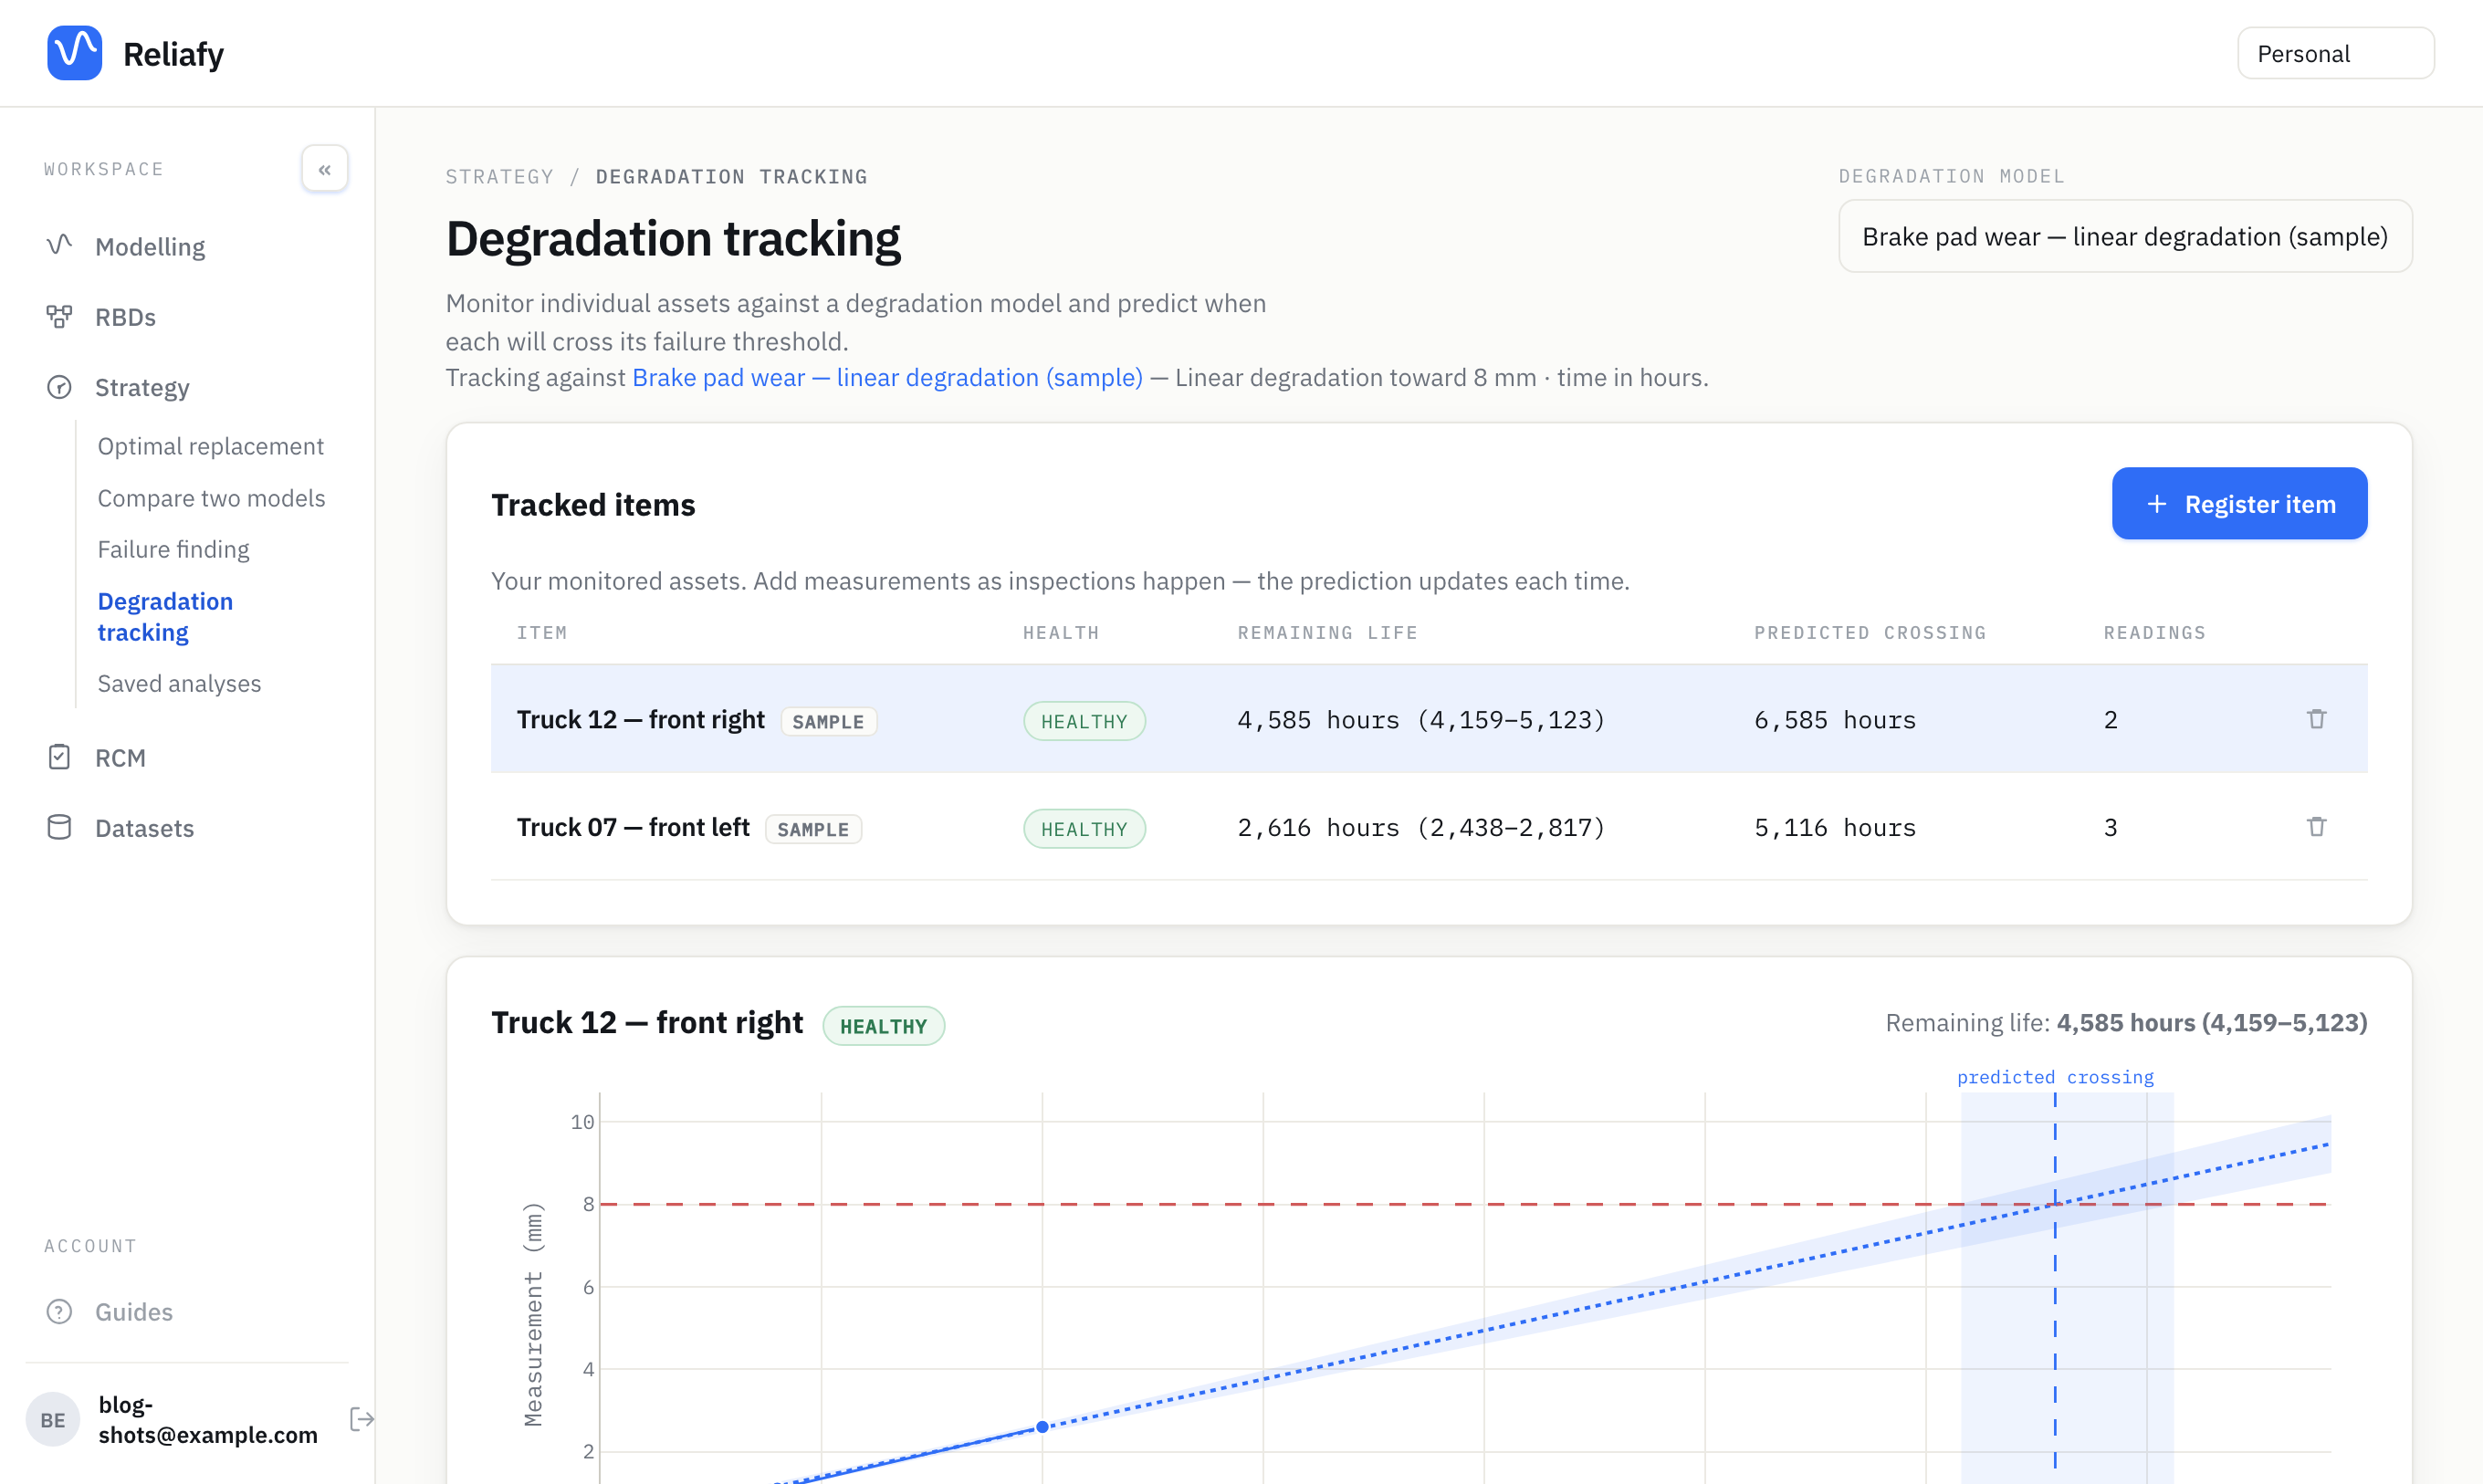Select the Truck 12 — front right row
2483x1484 pixels.
point(1428,719)
